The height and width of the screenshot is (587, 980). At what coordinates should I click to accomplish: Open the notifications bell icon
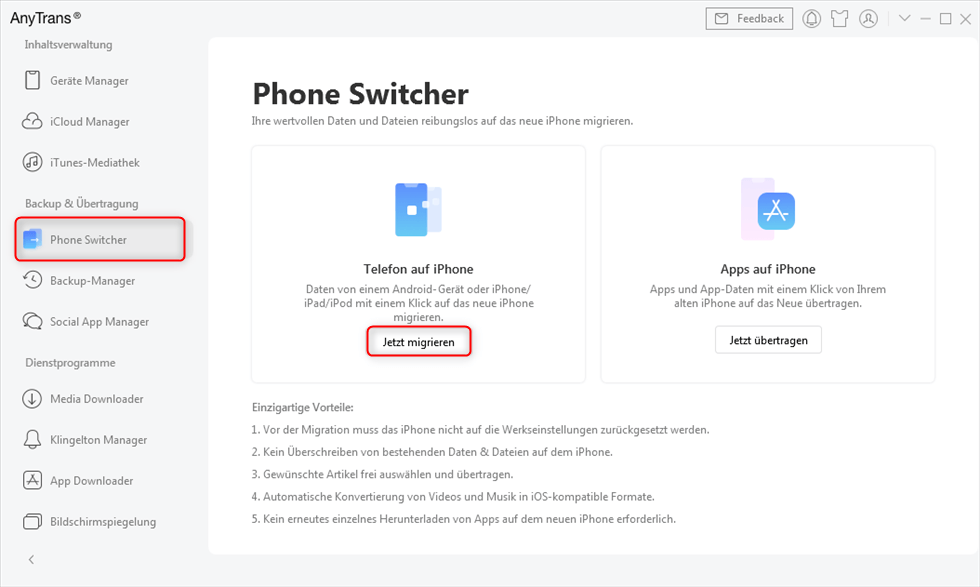(x=812, y=18)
